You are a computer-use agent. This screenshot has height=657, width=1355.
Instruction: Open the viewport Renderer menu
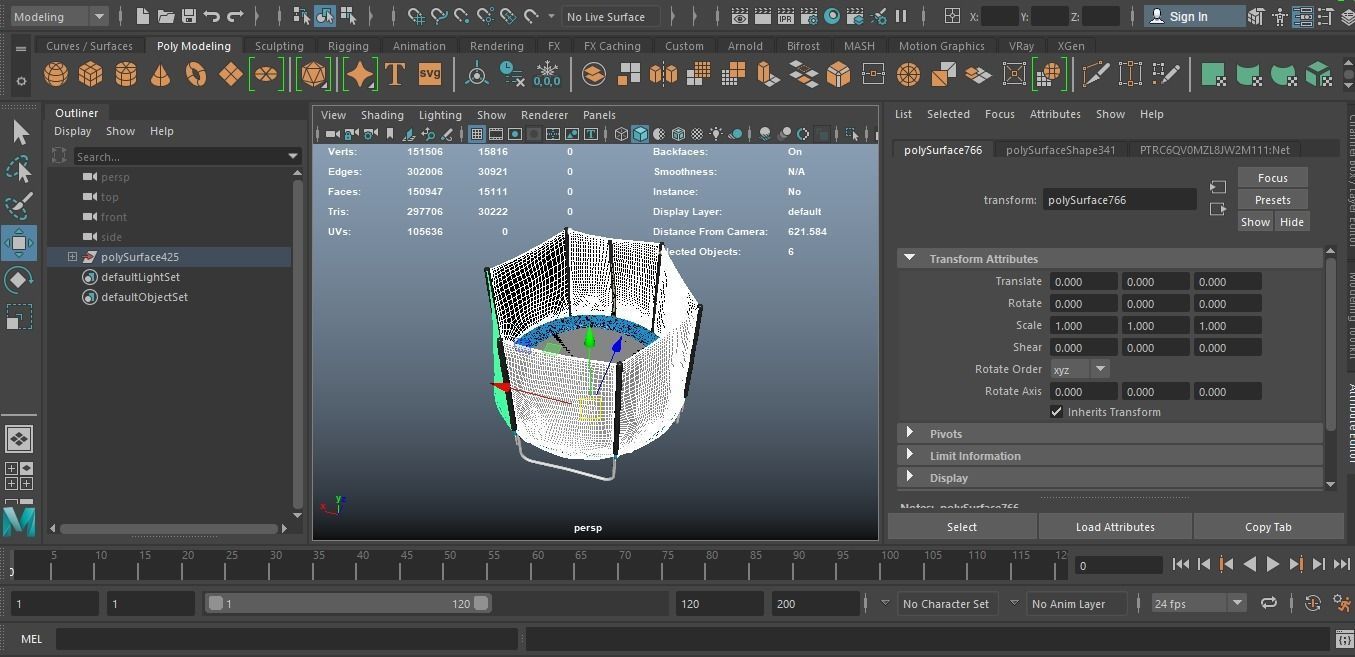pos(544,115)
